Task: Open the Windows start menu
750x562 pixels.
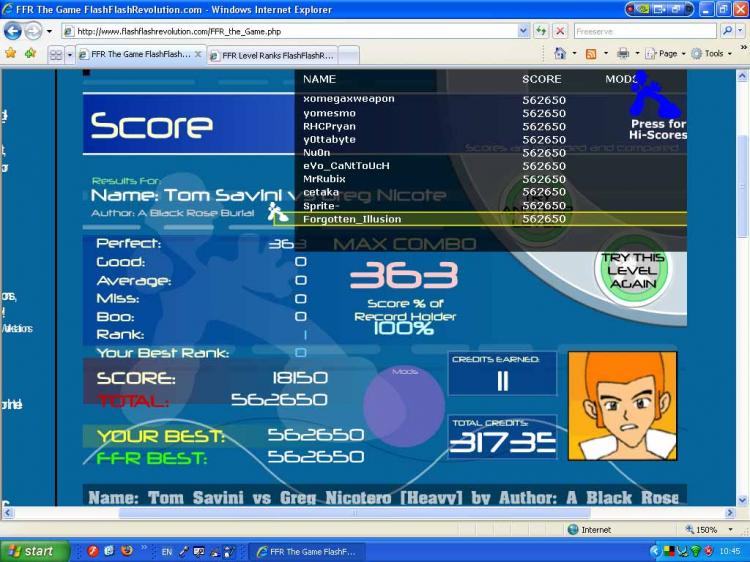Action: (34, 551)
